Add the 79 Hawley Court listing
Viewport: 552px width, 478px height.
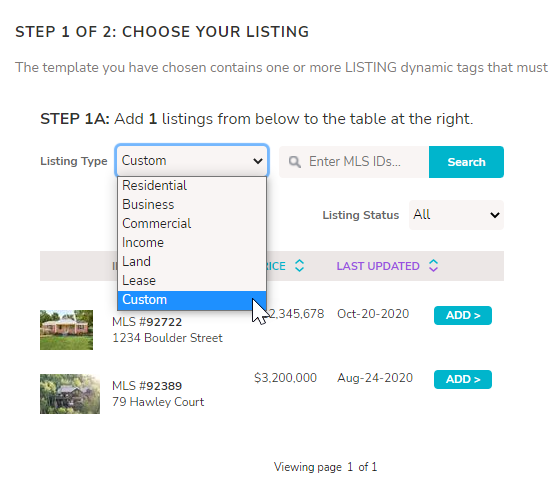[x=463, y=379]
